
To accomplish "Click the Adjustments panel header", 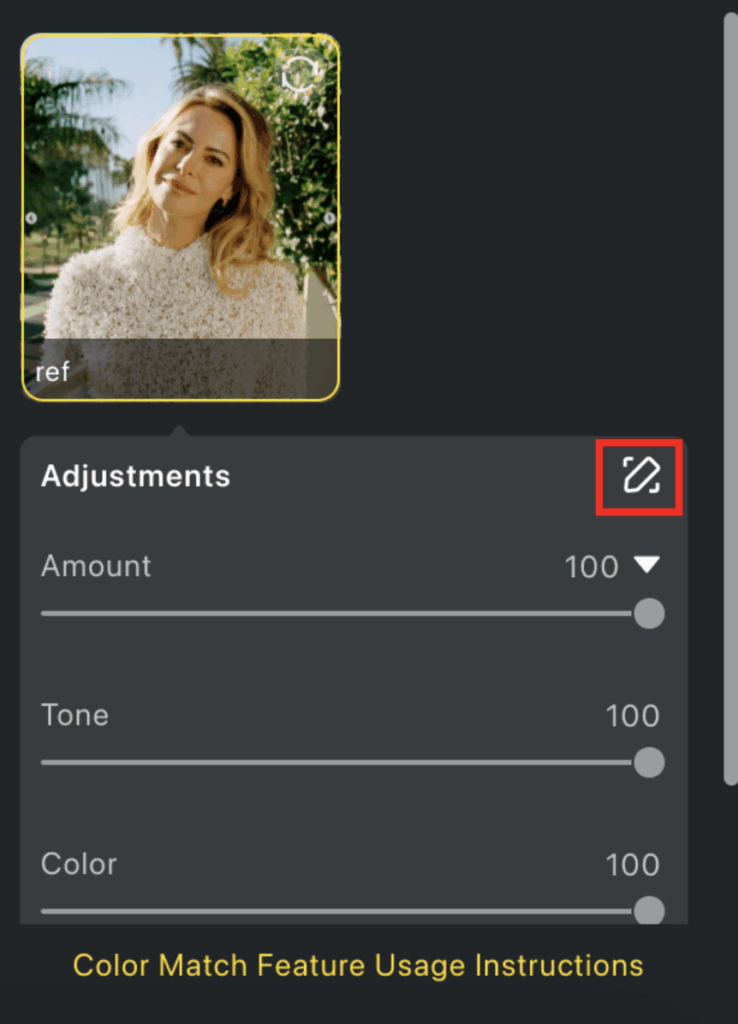I will 135,477.
